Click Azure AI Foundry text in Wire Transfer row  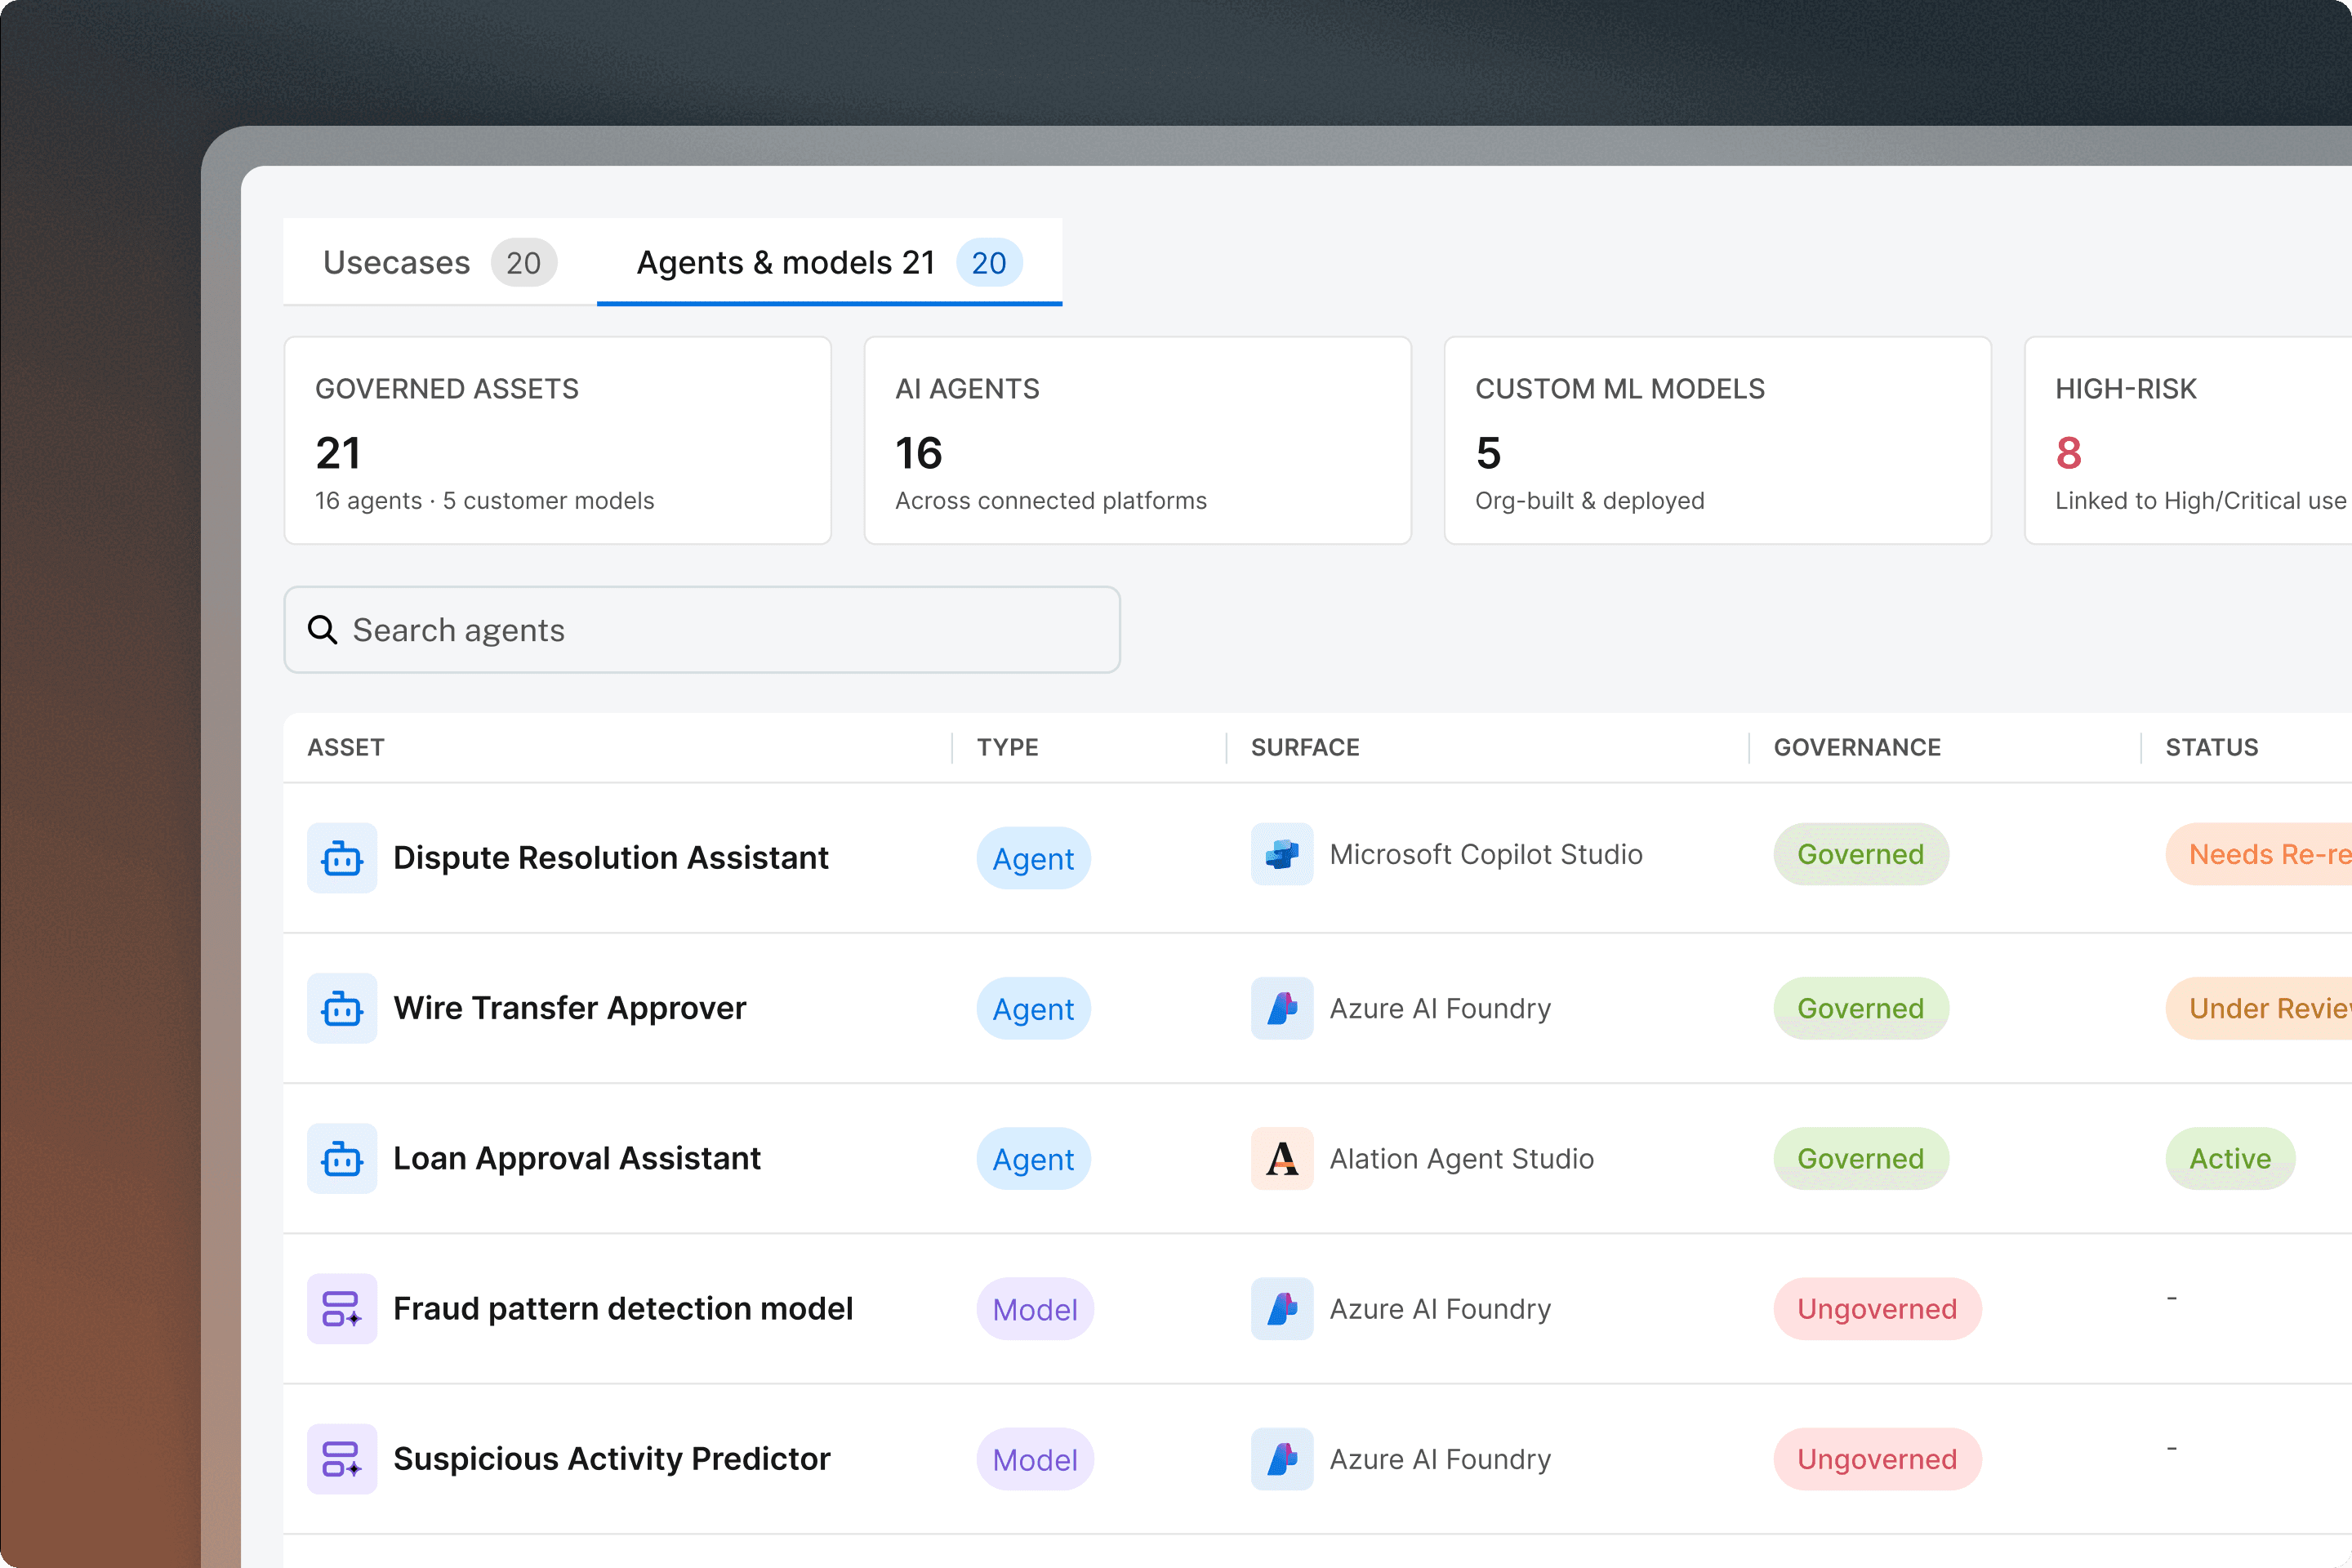(1440, 1008)
